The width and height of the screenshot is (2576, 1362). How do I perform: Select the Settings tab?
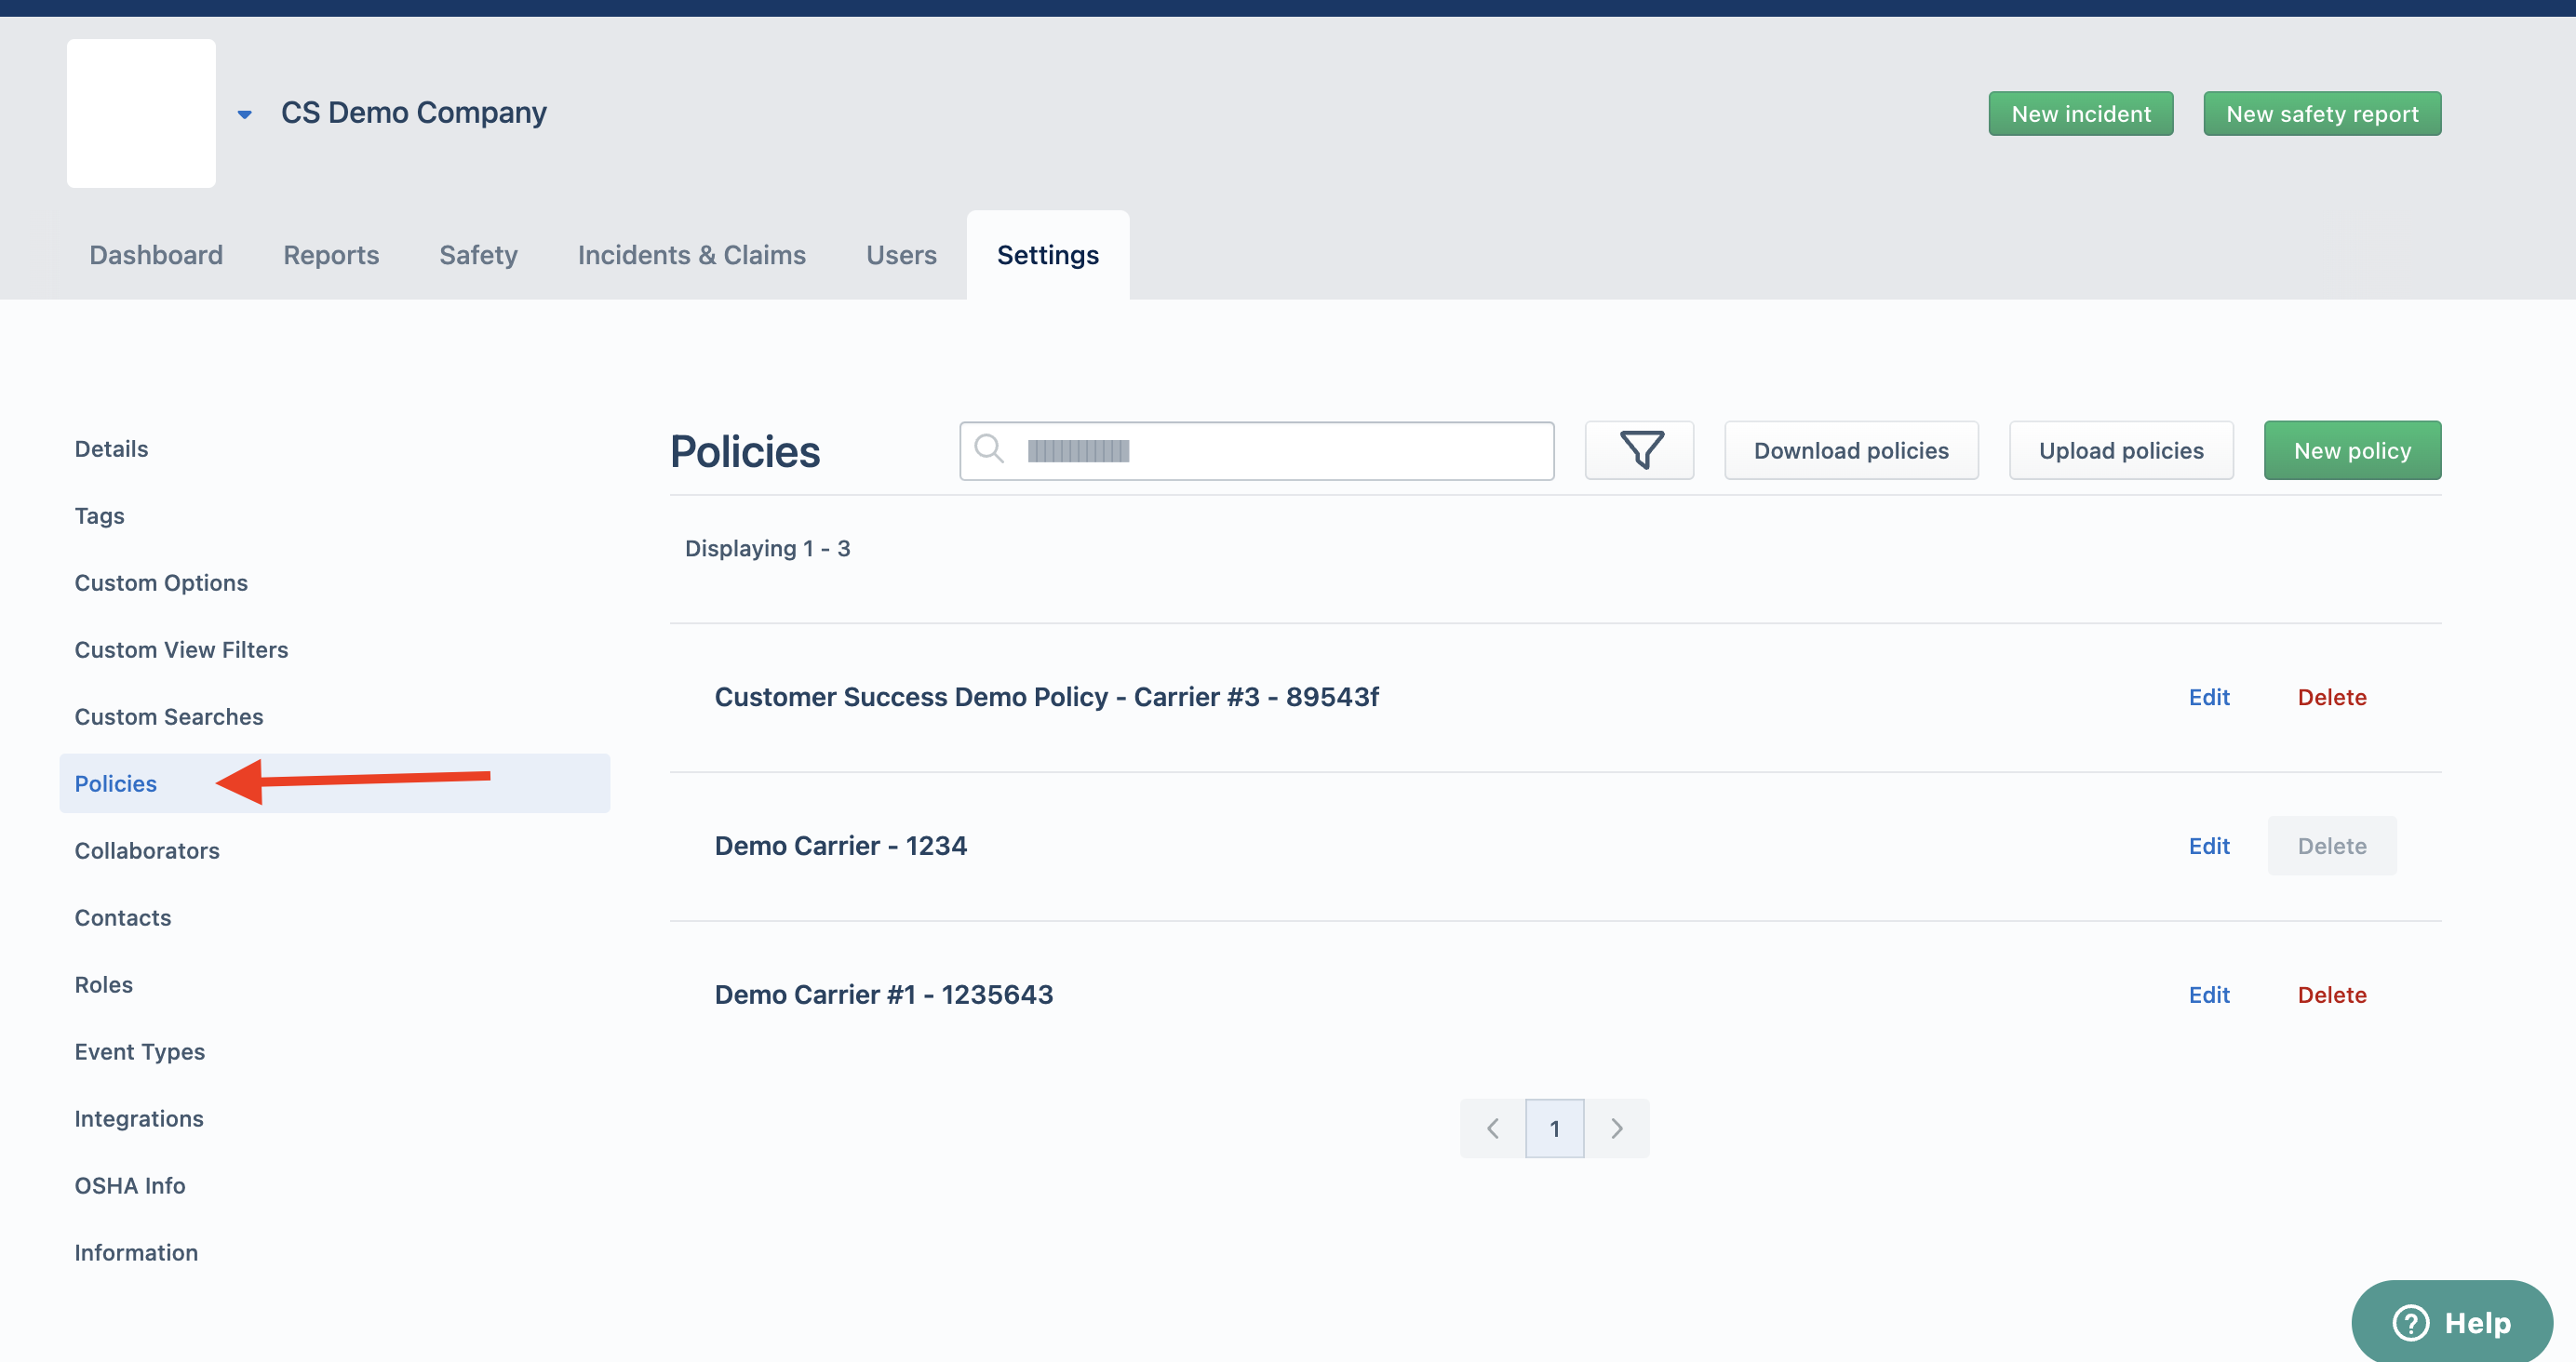(x=1047, y=255)
